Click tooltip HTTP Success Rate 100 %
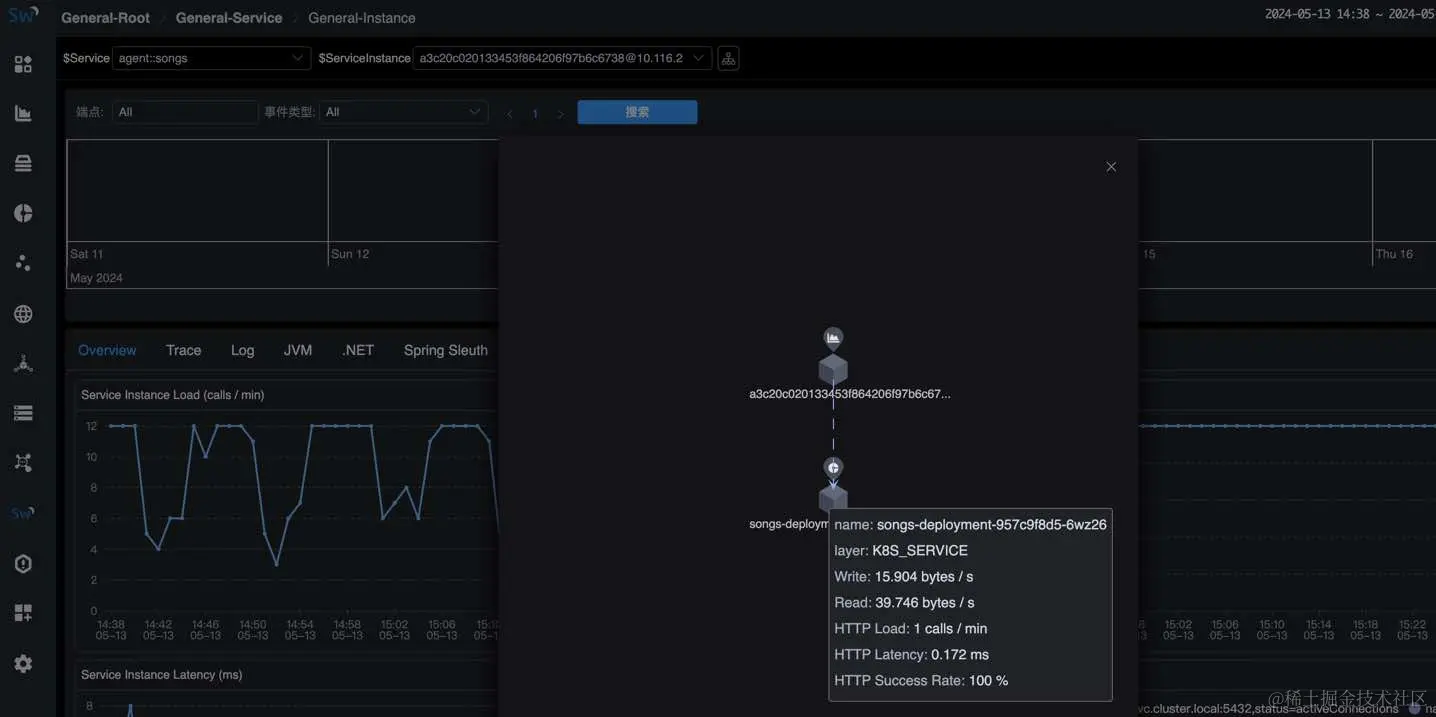1436x717 pixels. 921,681
